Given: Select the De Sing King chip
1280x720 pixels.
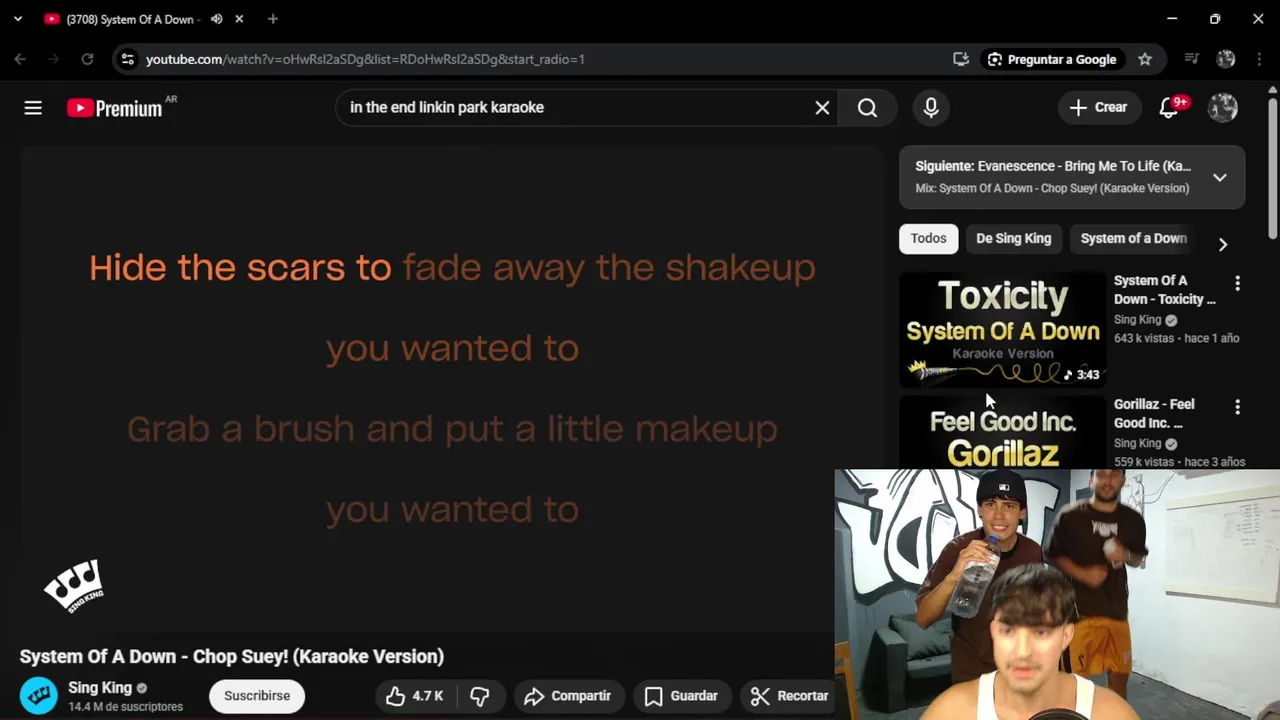Looking at the screenshot, I should [1013, 238].
